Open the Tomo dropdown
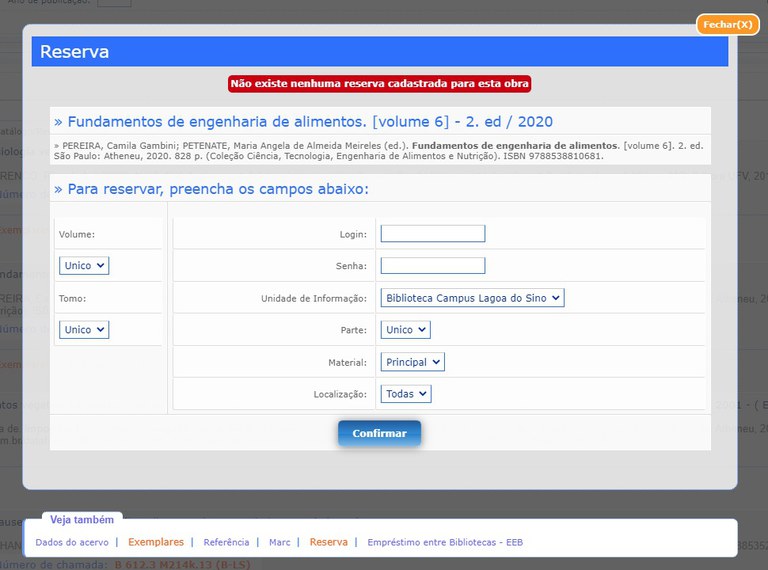Viewport: 768px width, 570px height. point(84,330)
